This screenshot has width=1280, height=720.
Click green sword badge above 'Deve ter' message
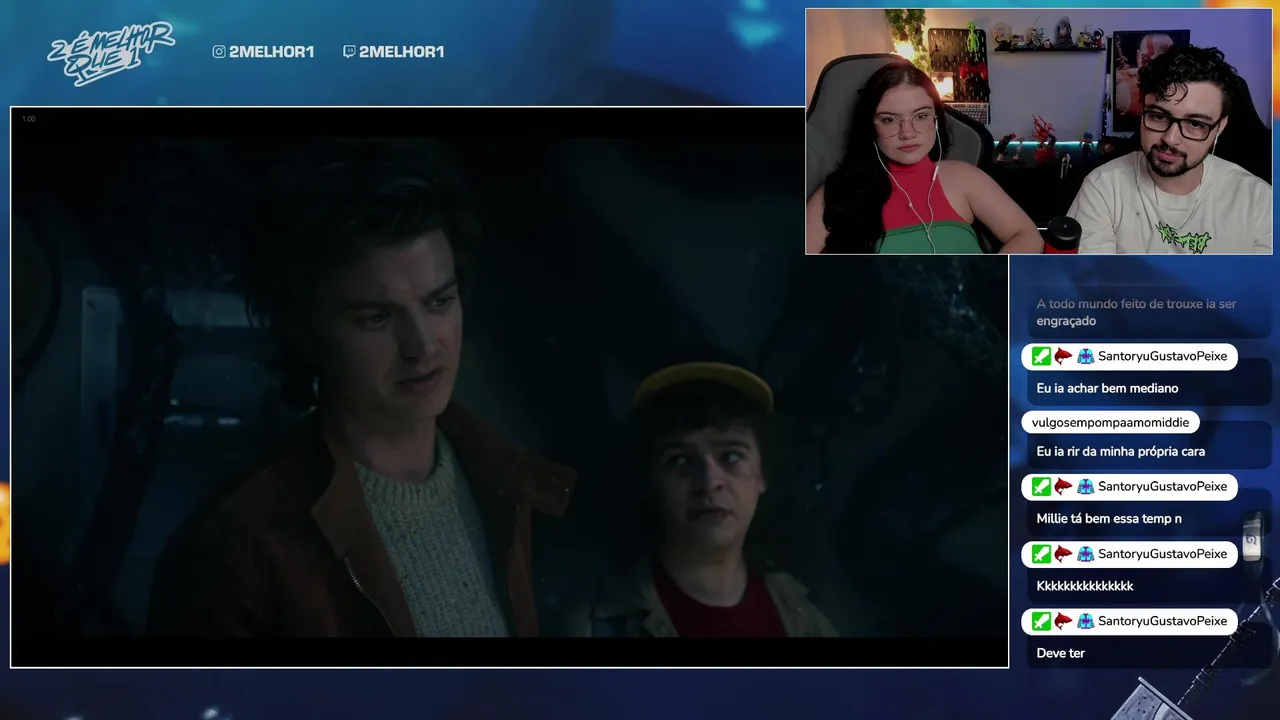pyautogui.click(x=1041, y=621)
